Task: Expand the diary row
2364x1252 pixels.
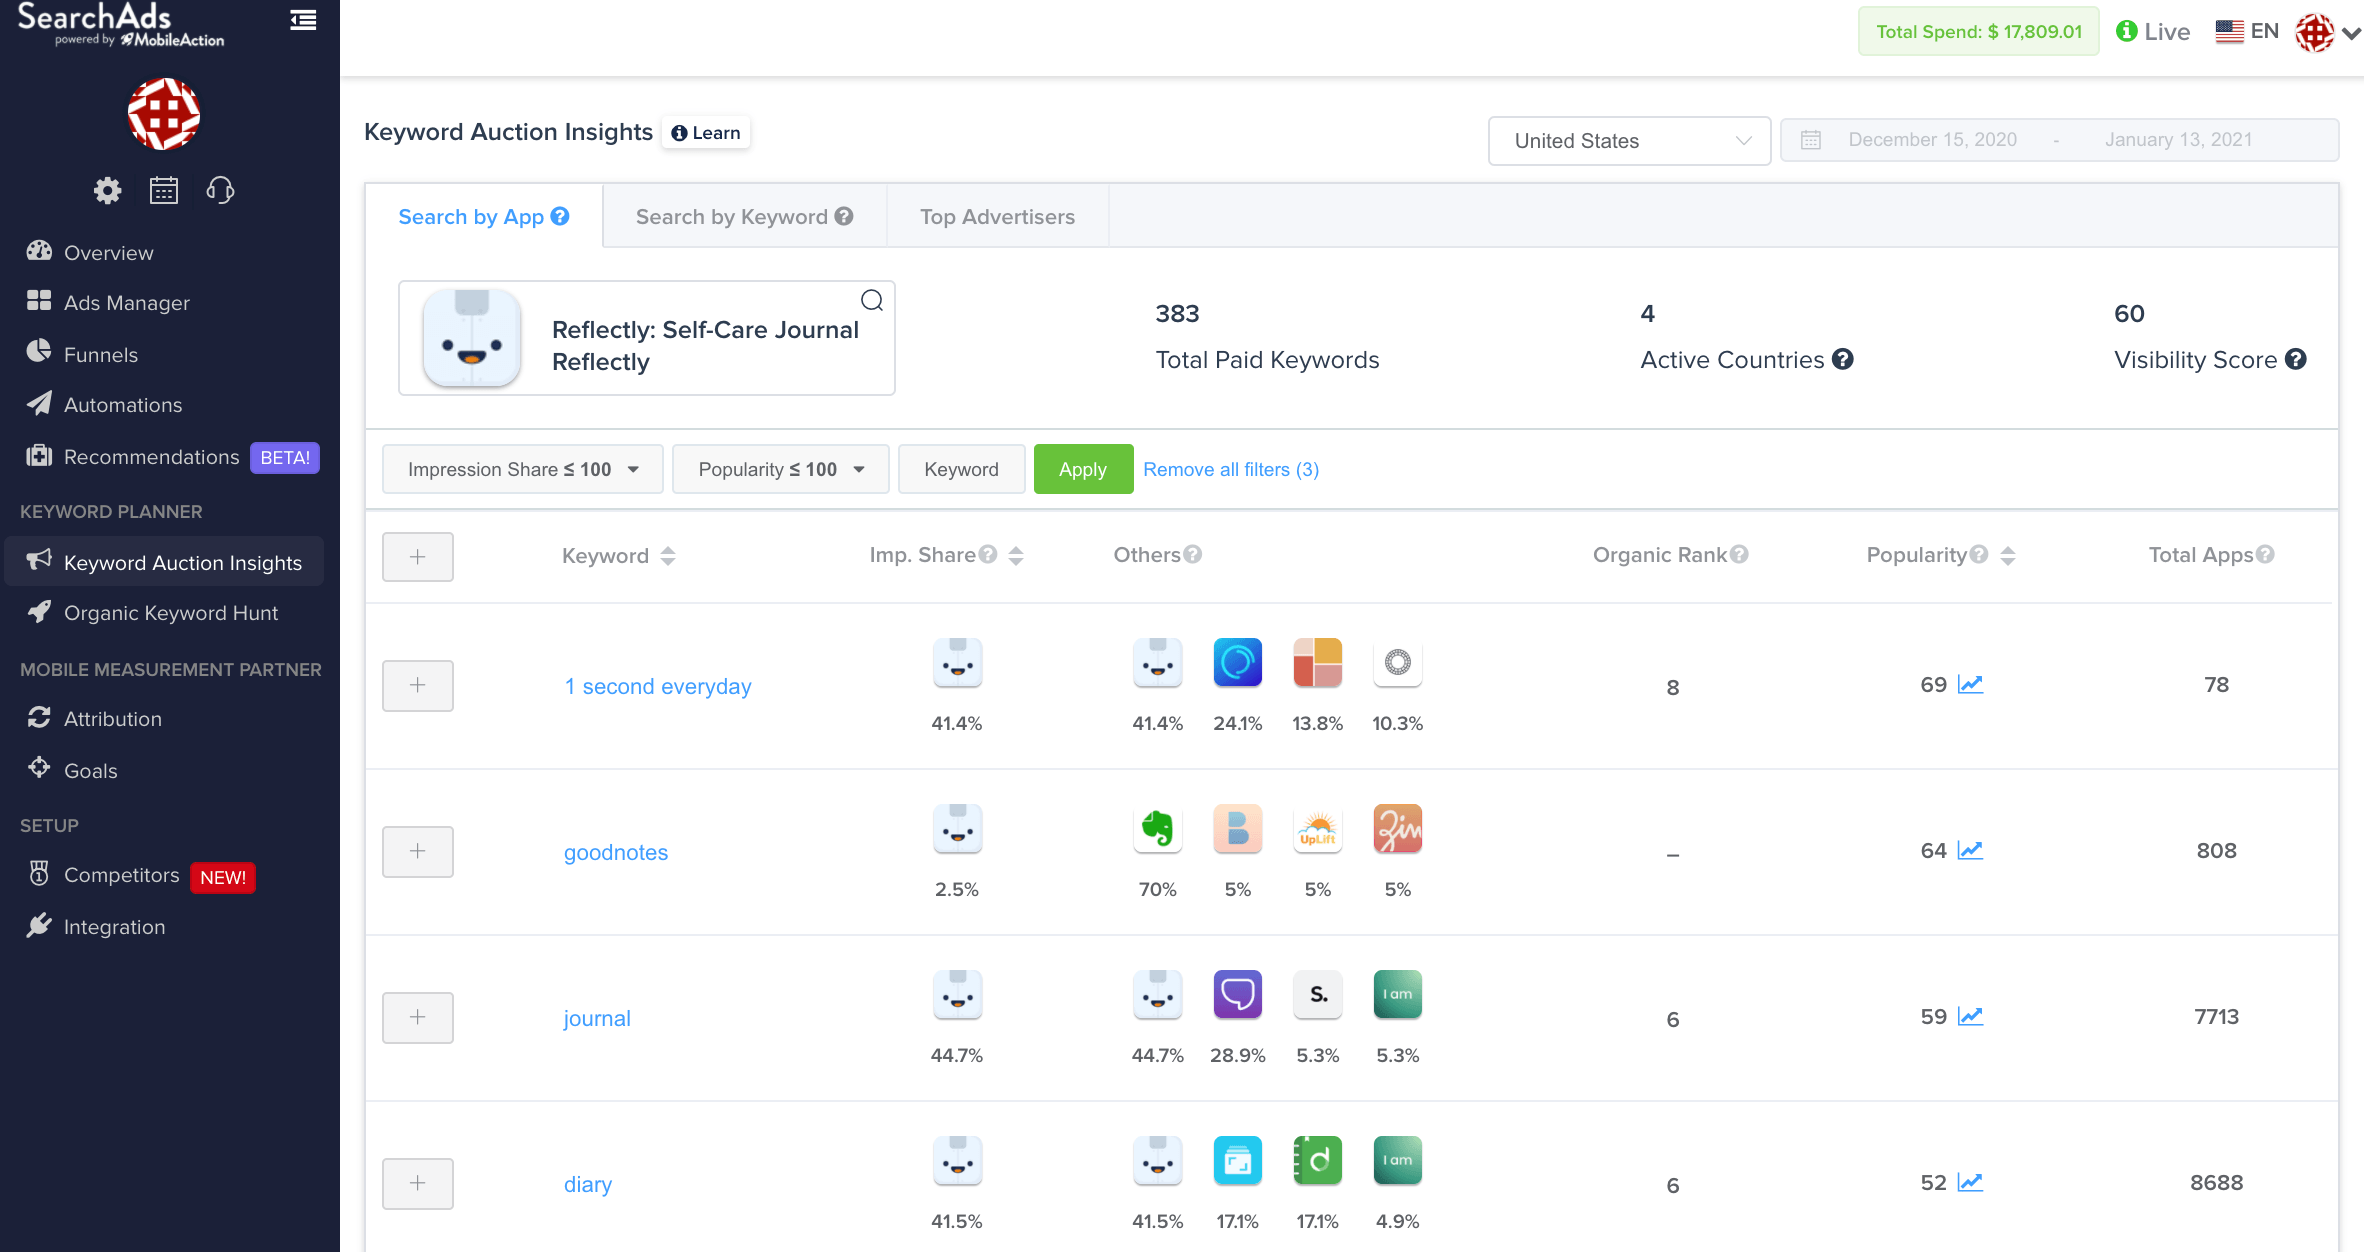Action: pyautogui.click(x=418, y=1183)
